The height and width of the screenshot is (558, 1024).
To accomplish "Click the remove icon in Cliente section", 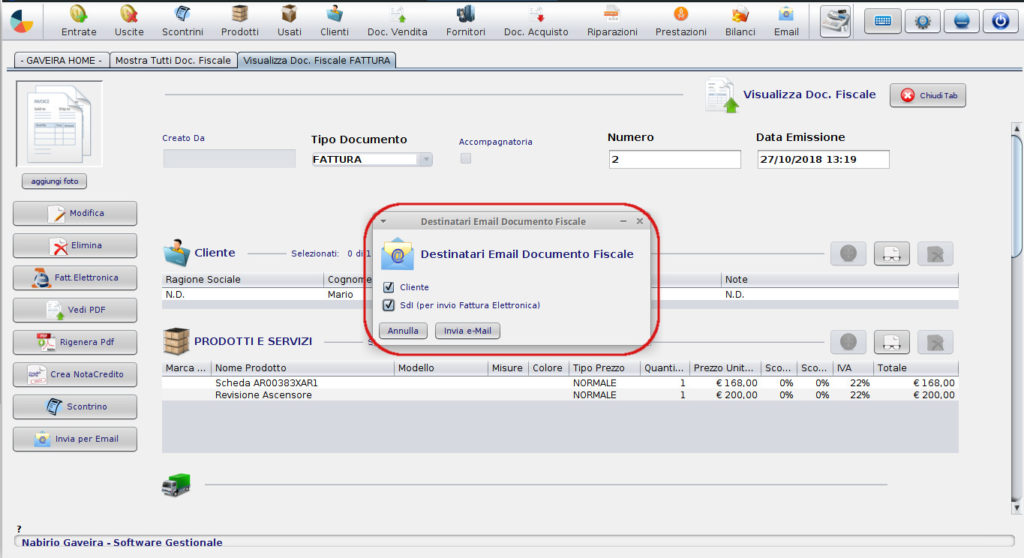I will click(x=935, y=254).
